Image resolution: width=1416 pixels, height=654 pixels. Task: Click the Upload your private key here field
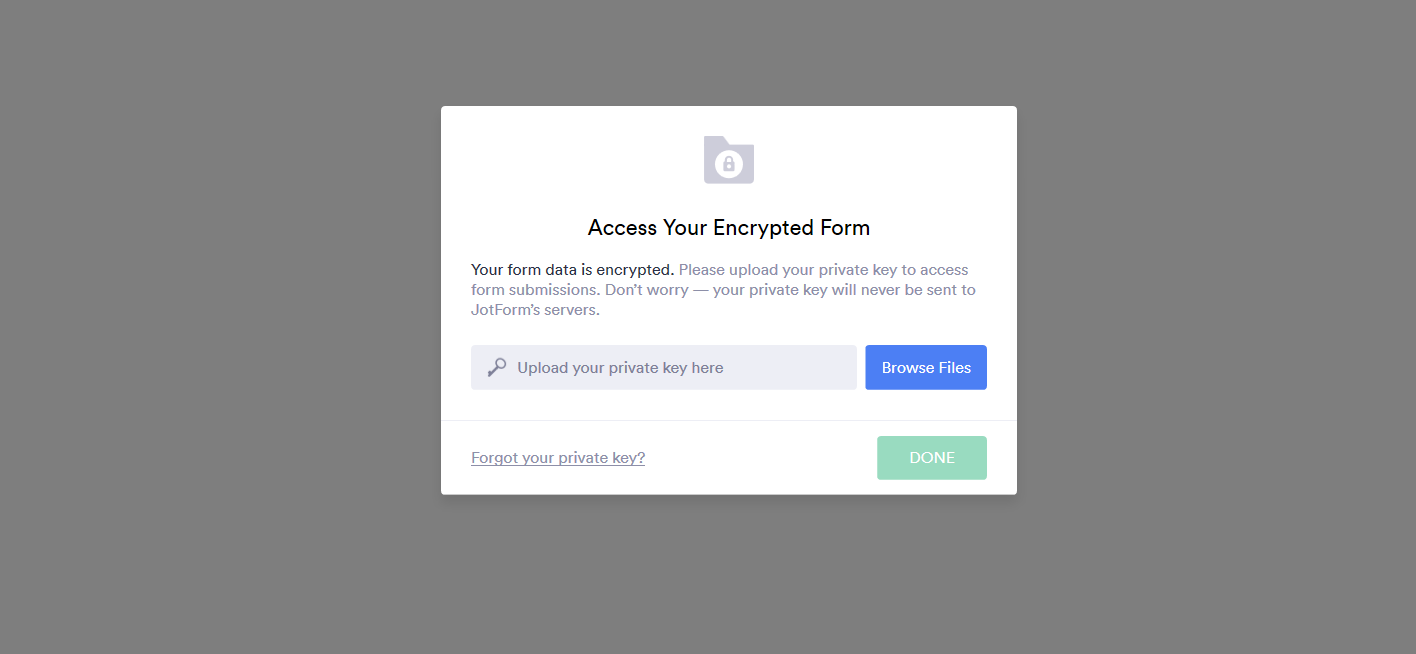[x=663, y=367]
